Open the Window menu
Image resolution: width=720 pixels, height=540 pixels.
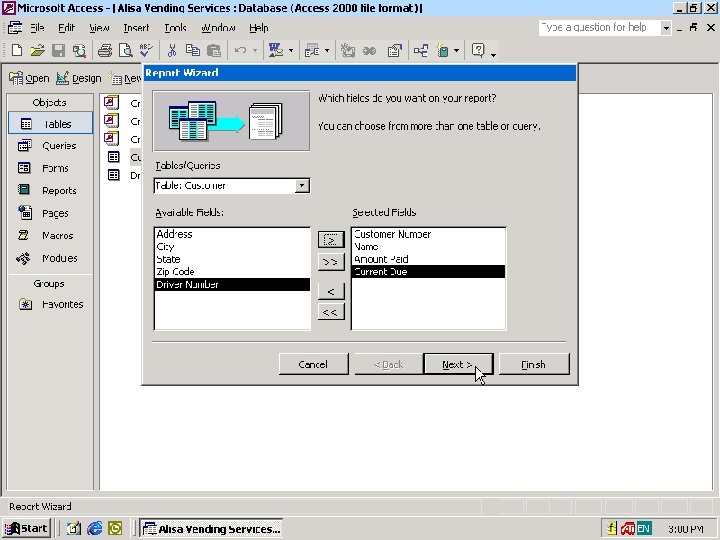(218, 28)
